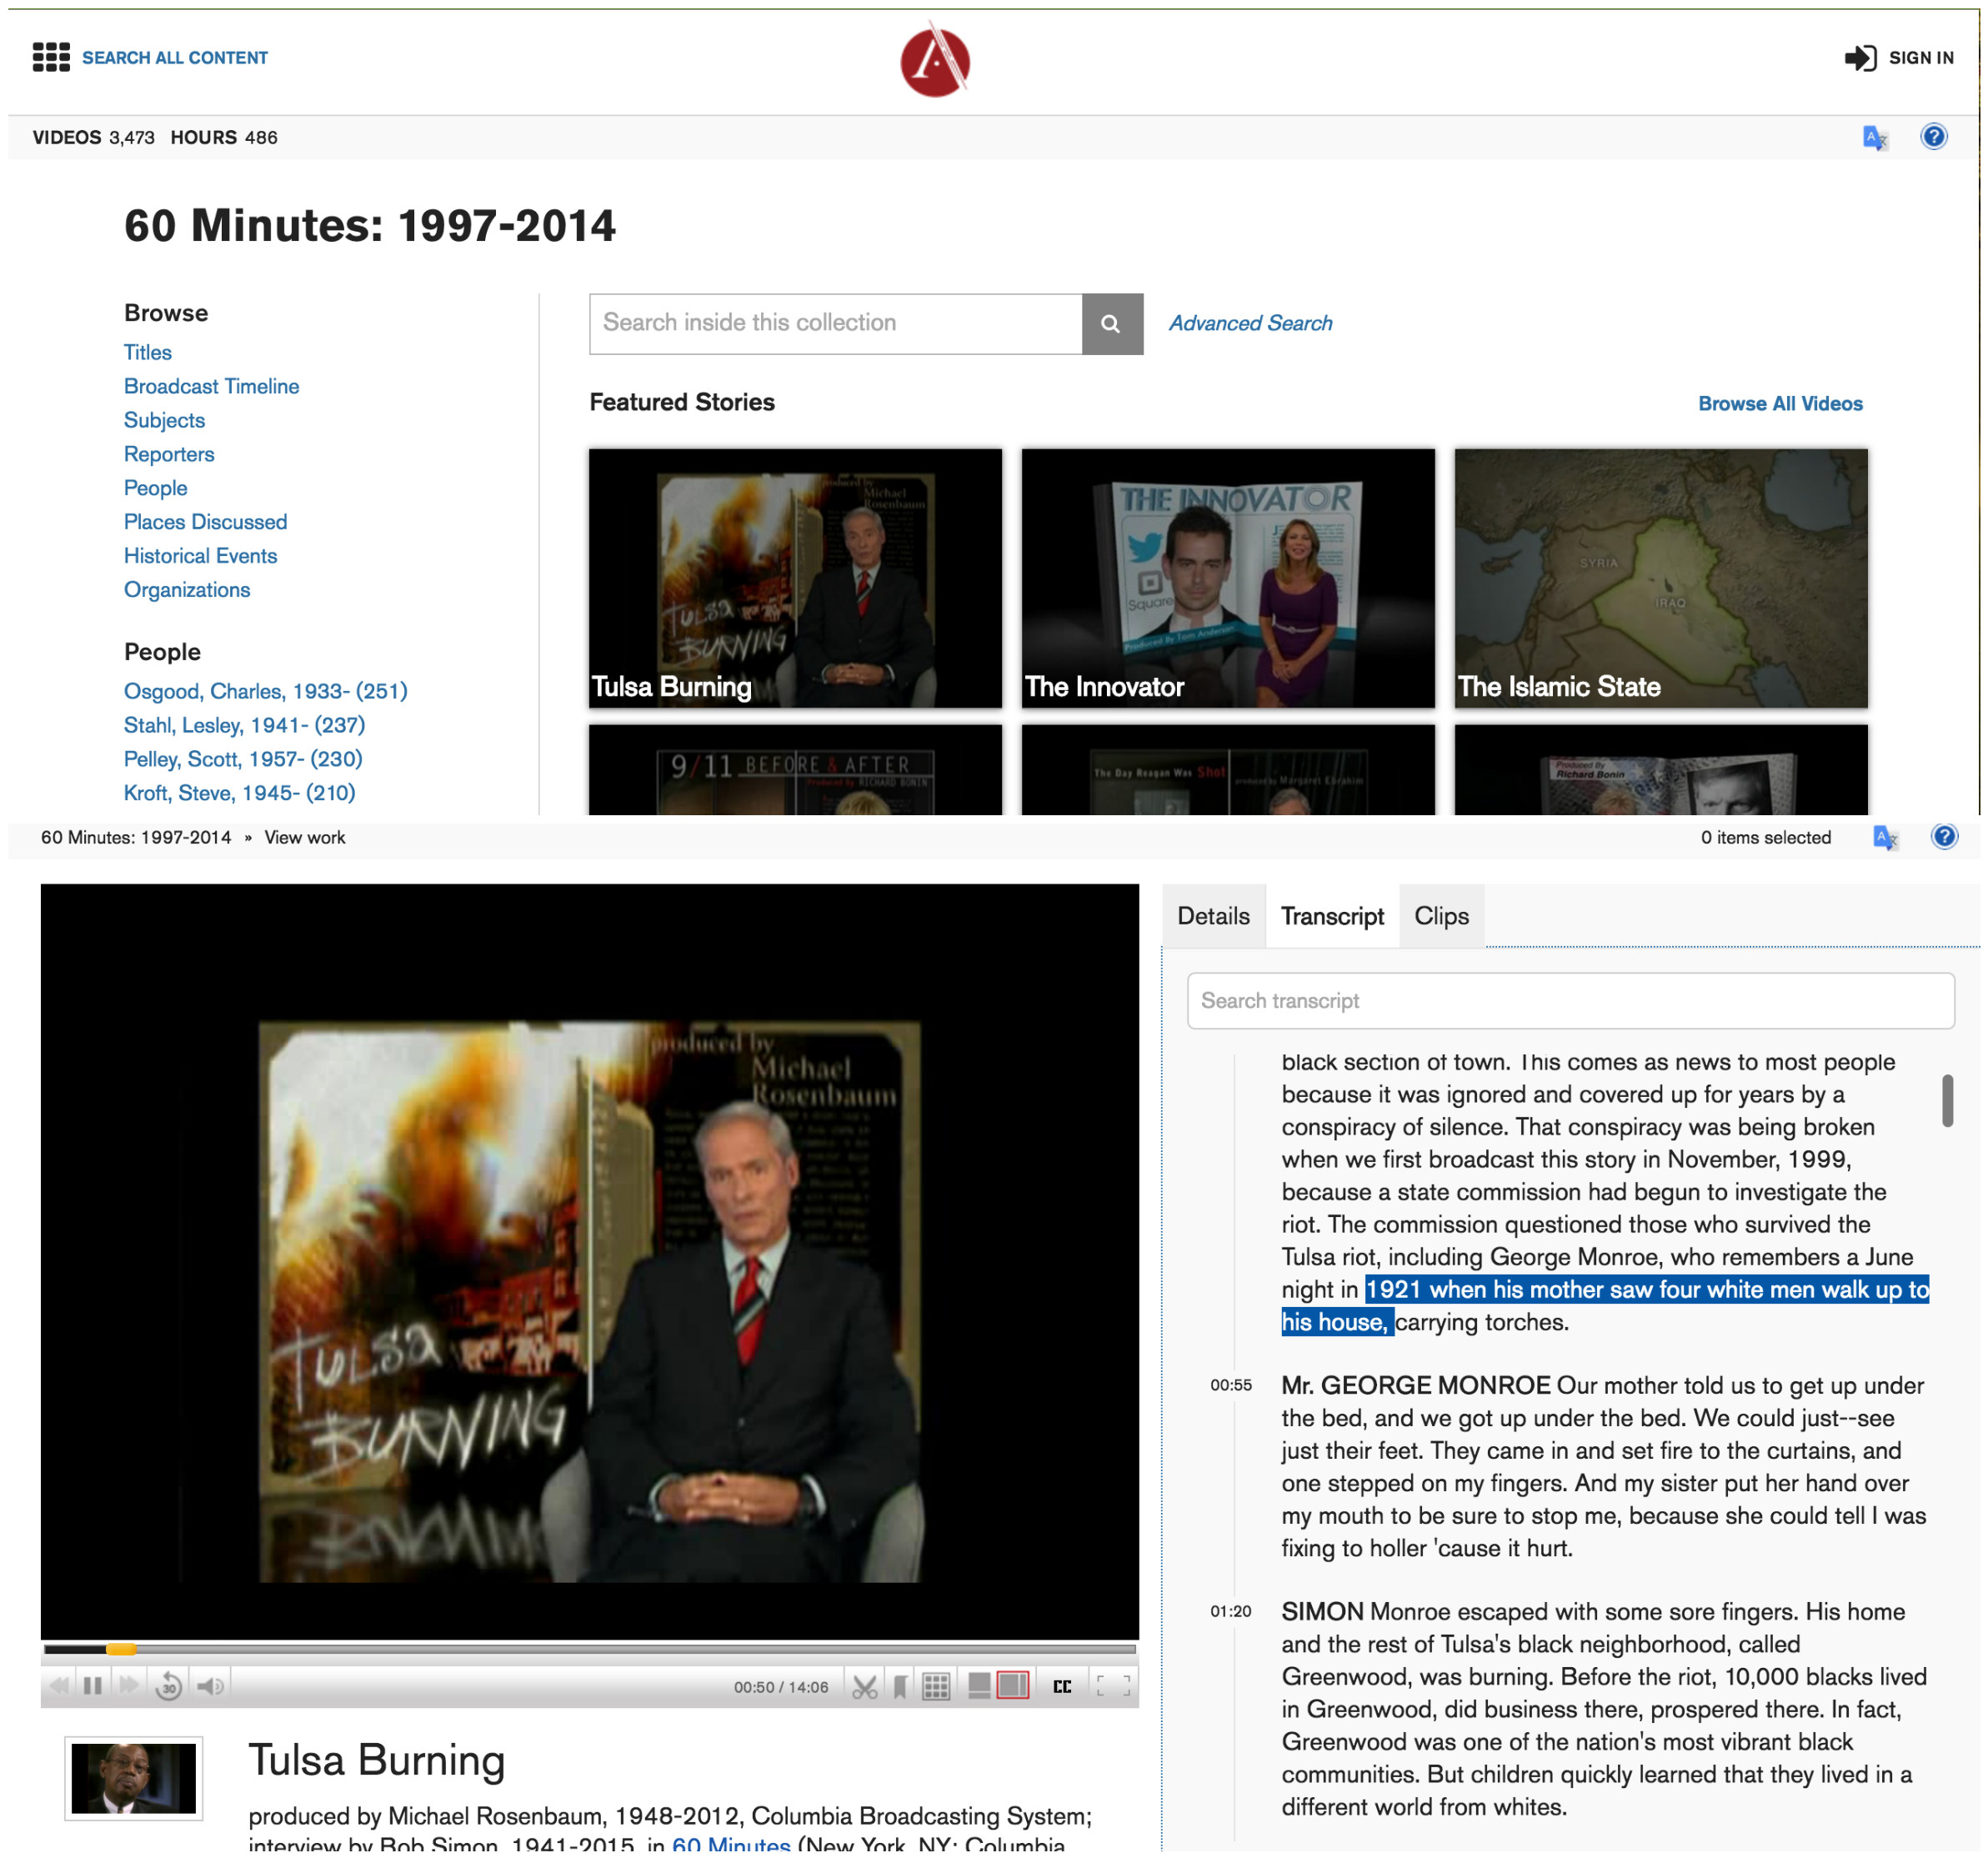Image resolution: width=1988 pixels, height=1868 pixels.
Task: Browse by Titles
Action: coord(148,353)
